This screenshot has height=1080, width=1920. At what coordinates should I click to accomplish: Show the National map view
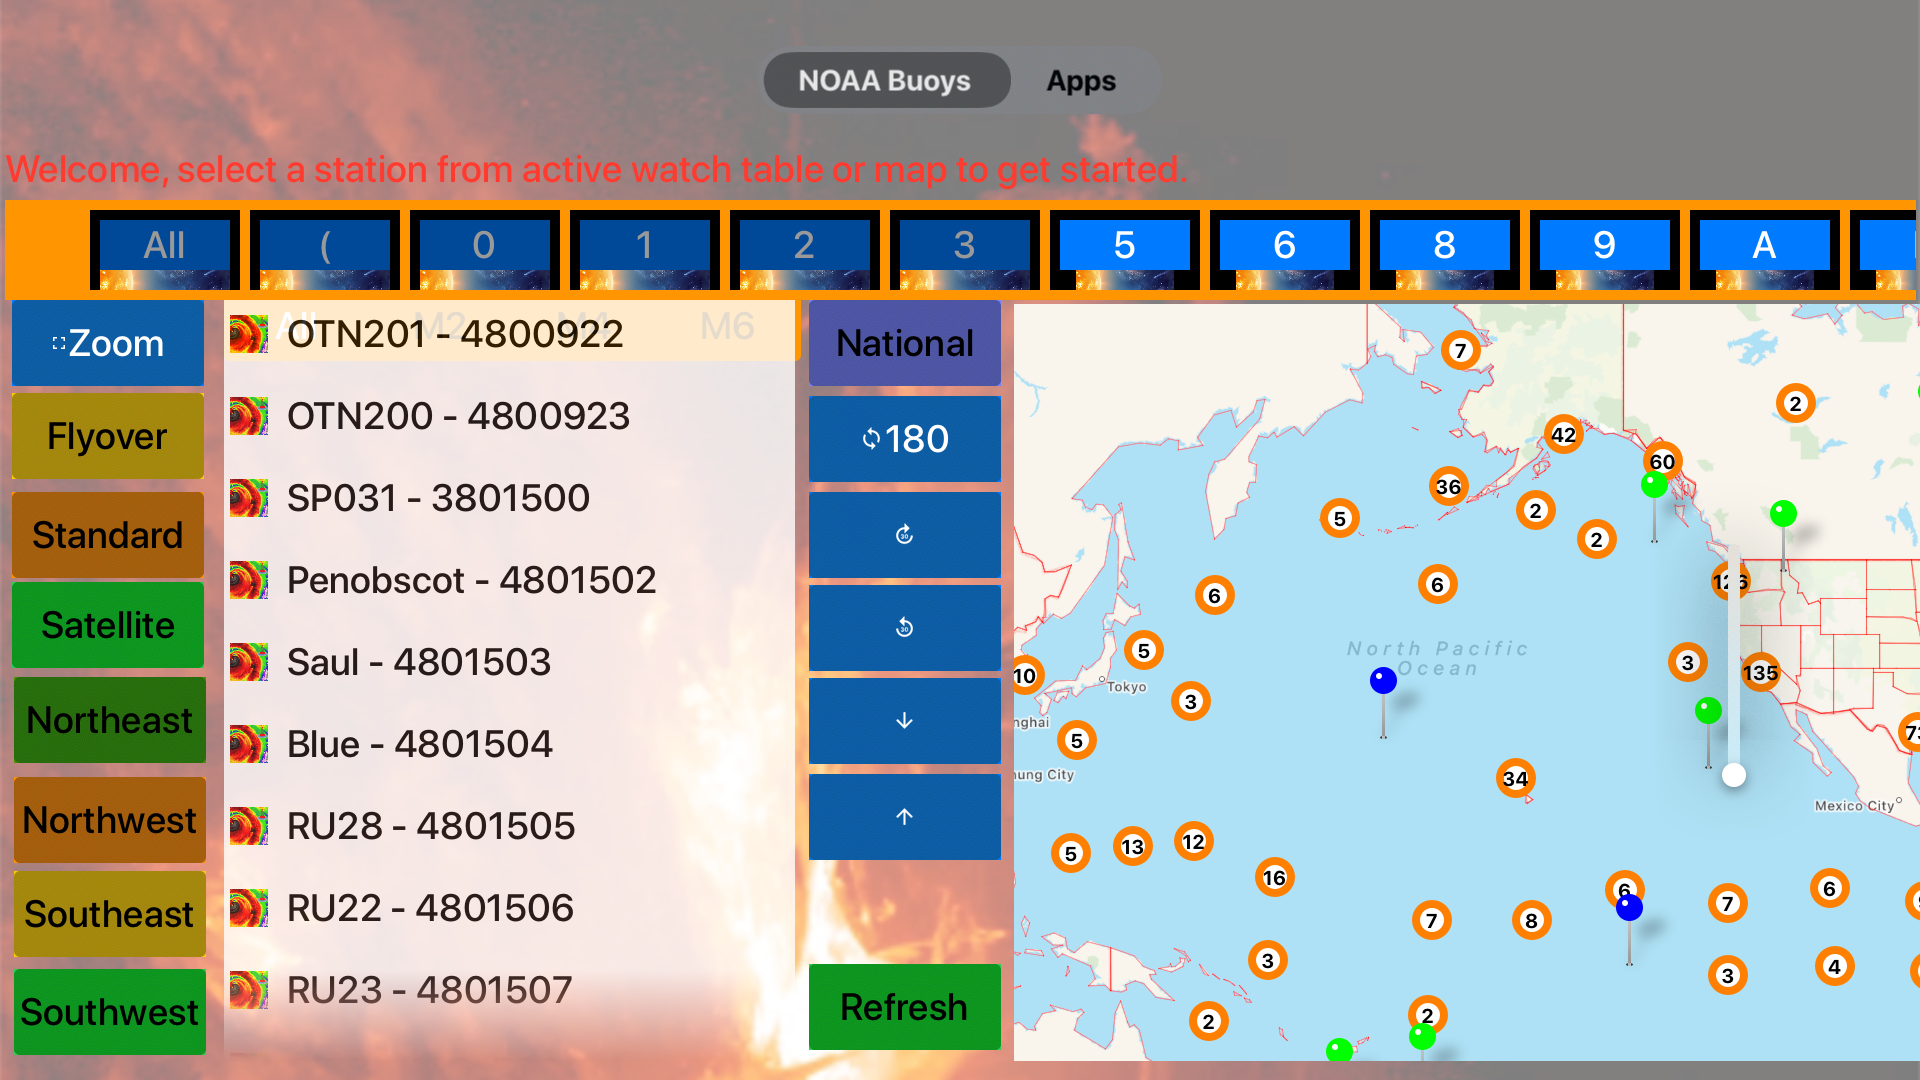905,343
